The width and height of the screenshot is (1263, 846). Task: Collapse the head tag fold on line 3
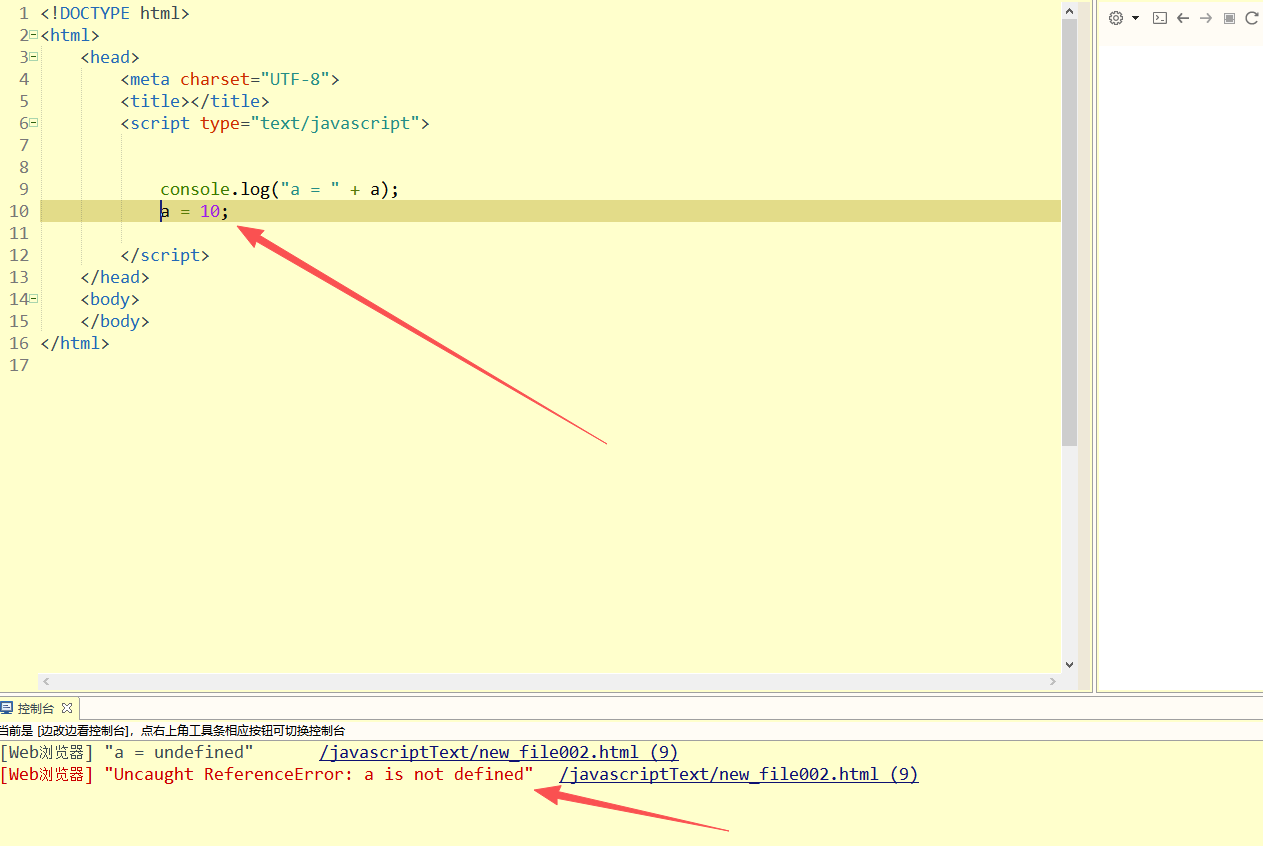33,57
